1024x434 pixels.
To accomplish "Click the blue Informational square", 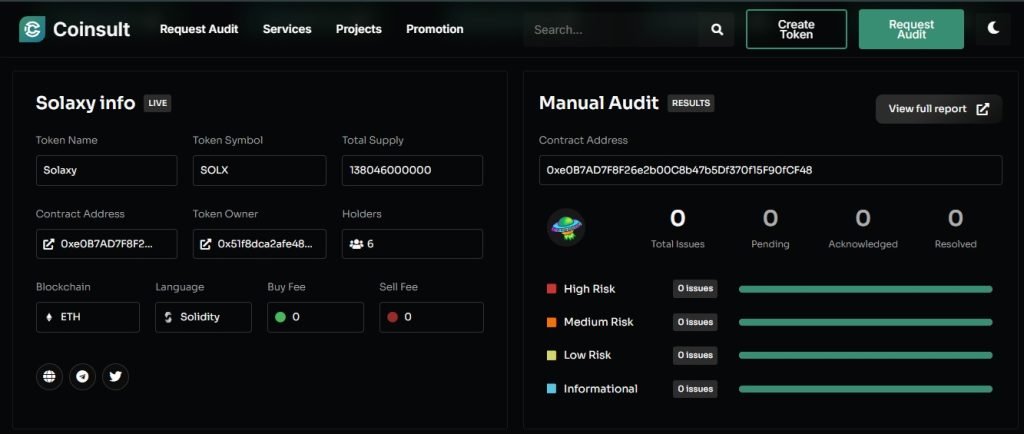I will [x=551, y=388].
